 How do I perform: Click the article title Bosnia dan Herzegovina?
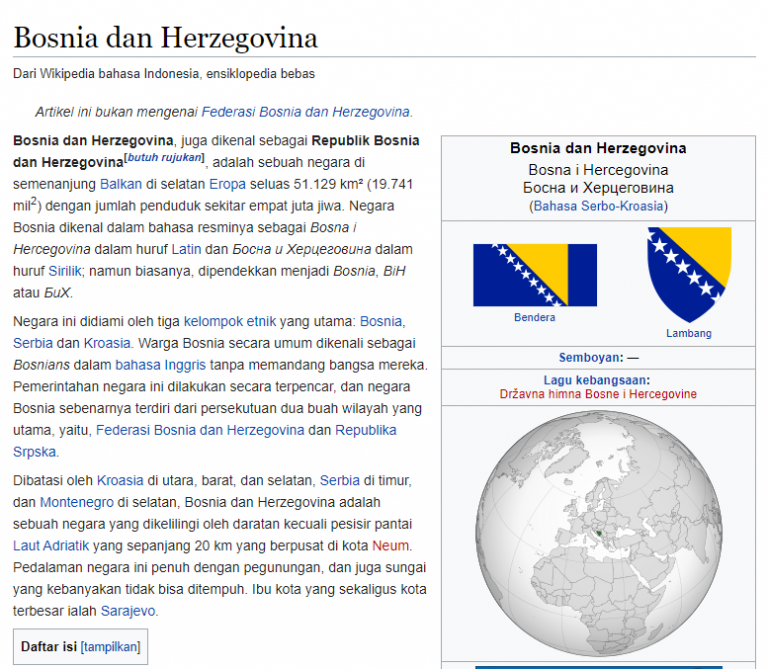click(166, 38)
